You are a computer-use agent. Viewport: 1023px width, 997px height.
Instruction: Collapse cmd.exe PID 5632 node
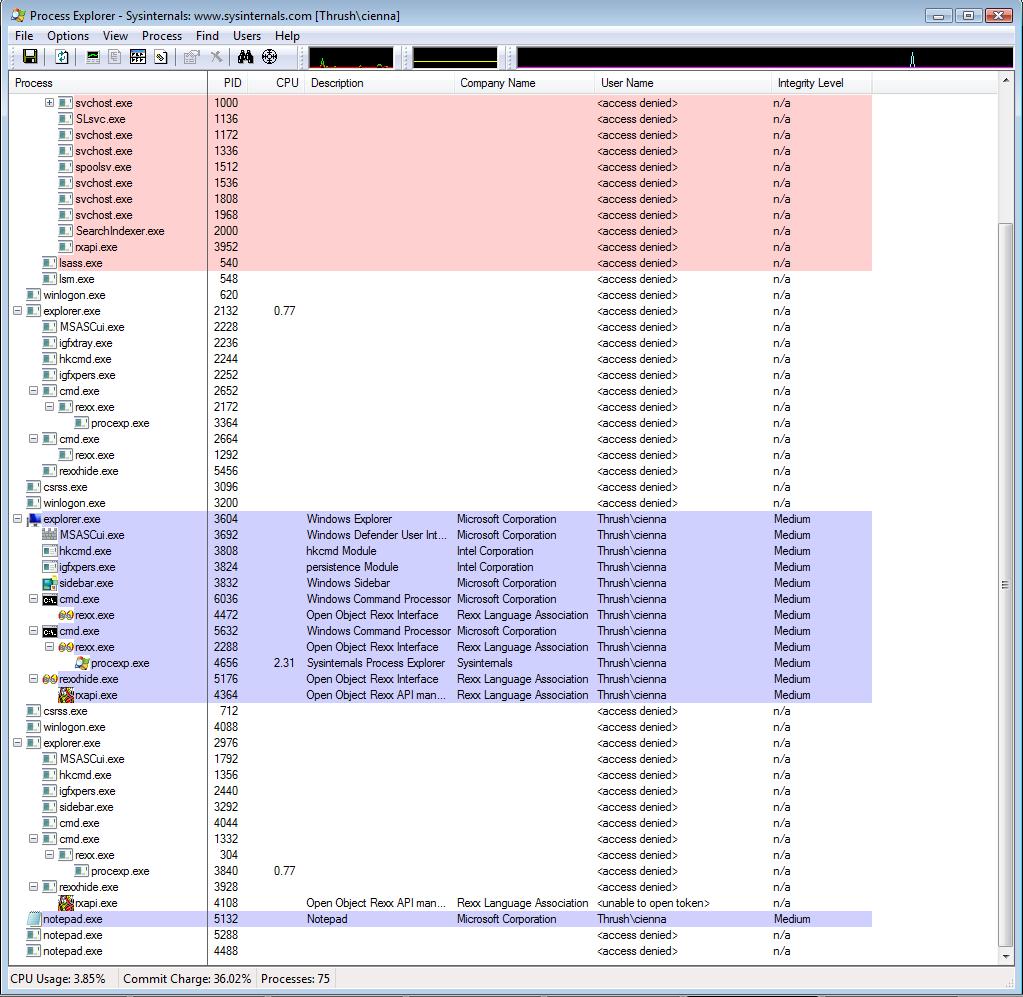(x=33, y=631)
